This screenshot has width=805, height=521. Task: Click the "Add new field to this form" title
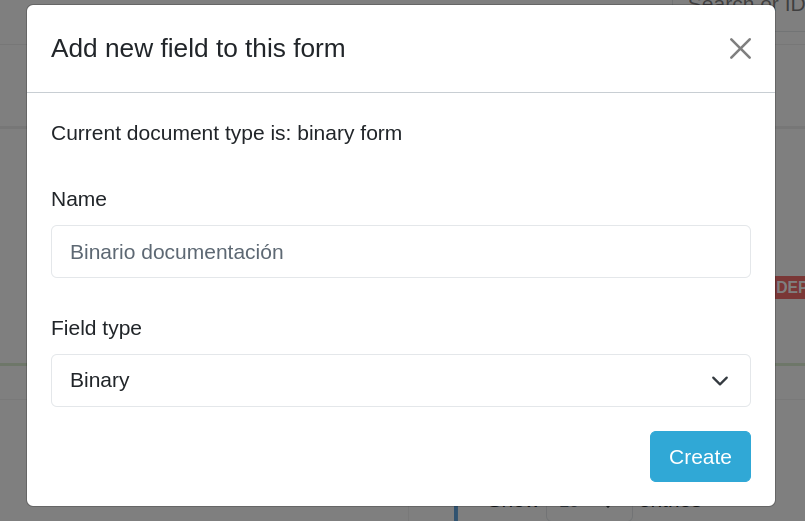click(x=198, y=48)
